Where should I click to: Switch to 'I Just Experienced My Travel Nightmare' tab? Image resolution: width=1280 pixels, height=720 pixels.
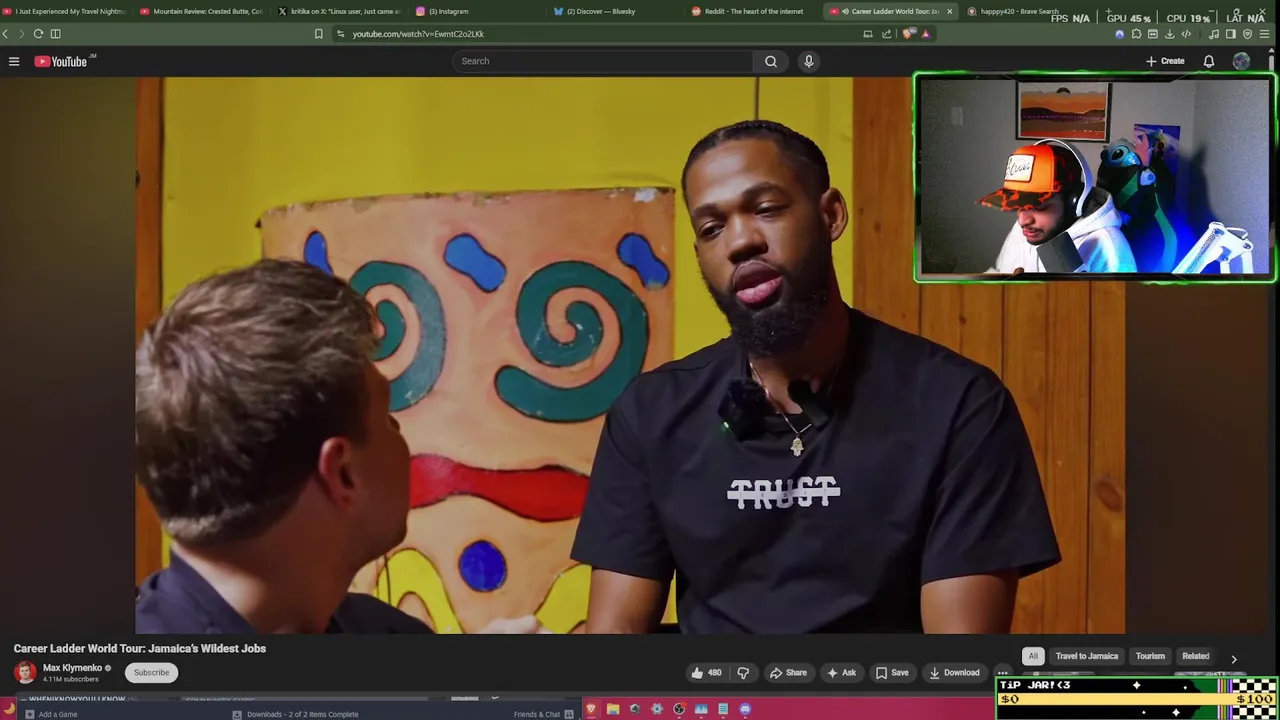tap(65, 11)
